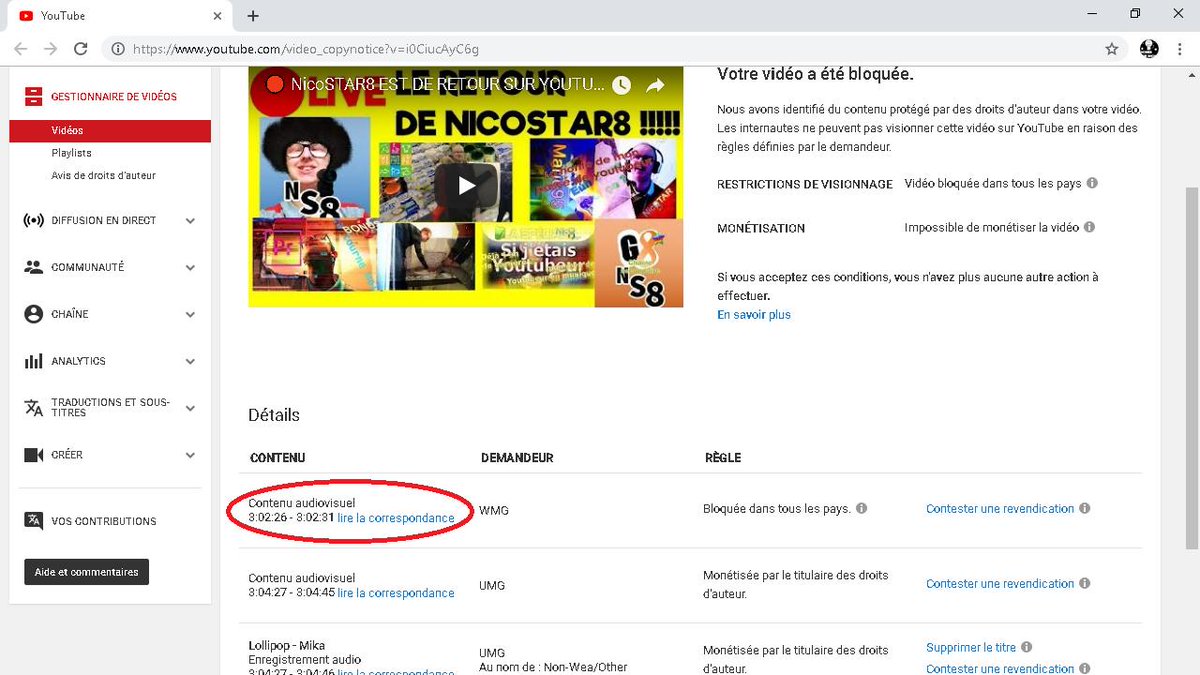
Task: Expand the Communauté chevron
Action: (190, 268)
